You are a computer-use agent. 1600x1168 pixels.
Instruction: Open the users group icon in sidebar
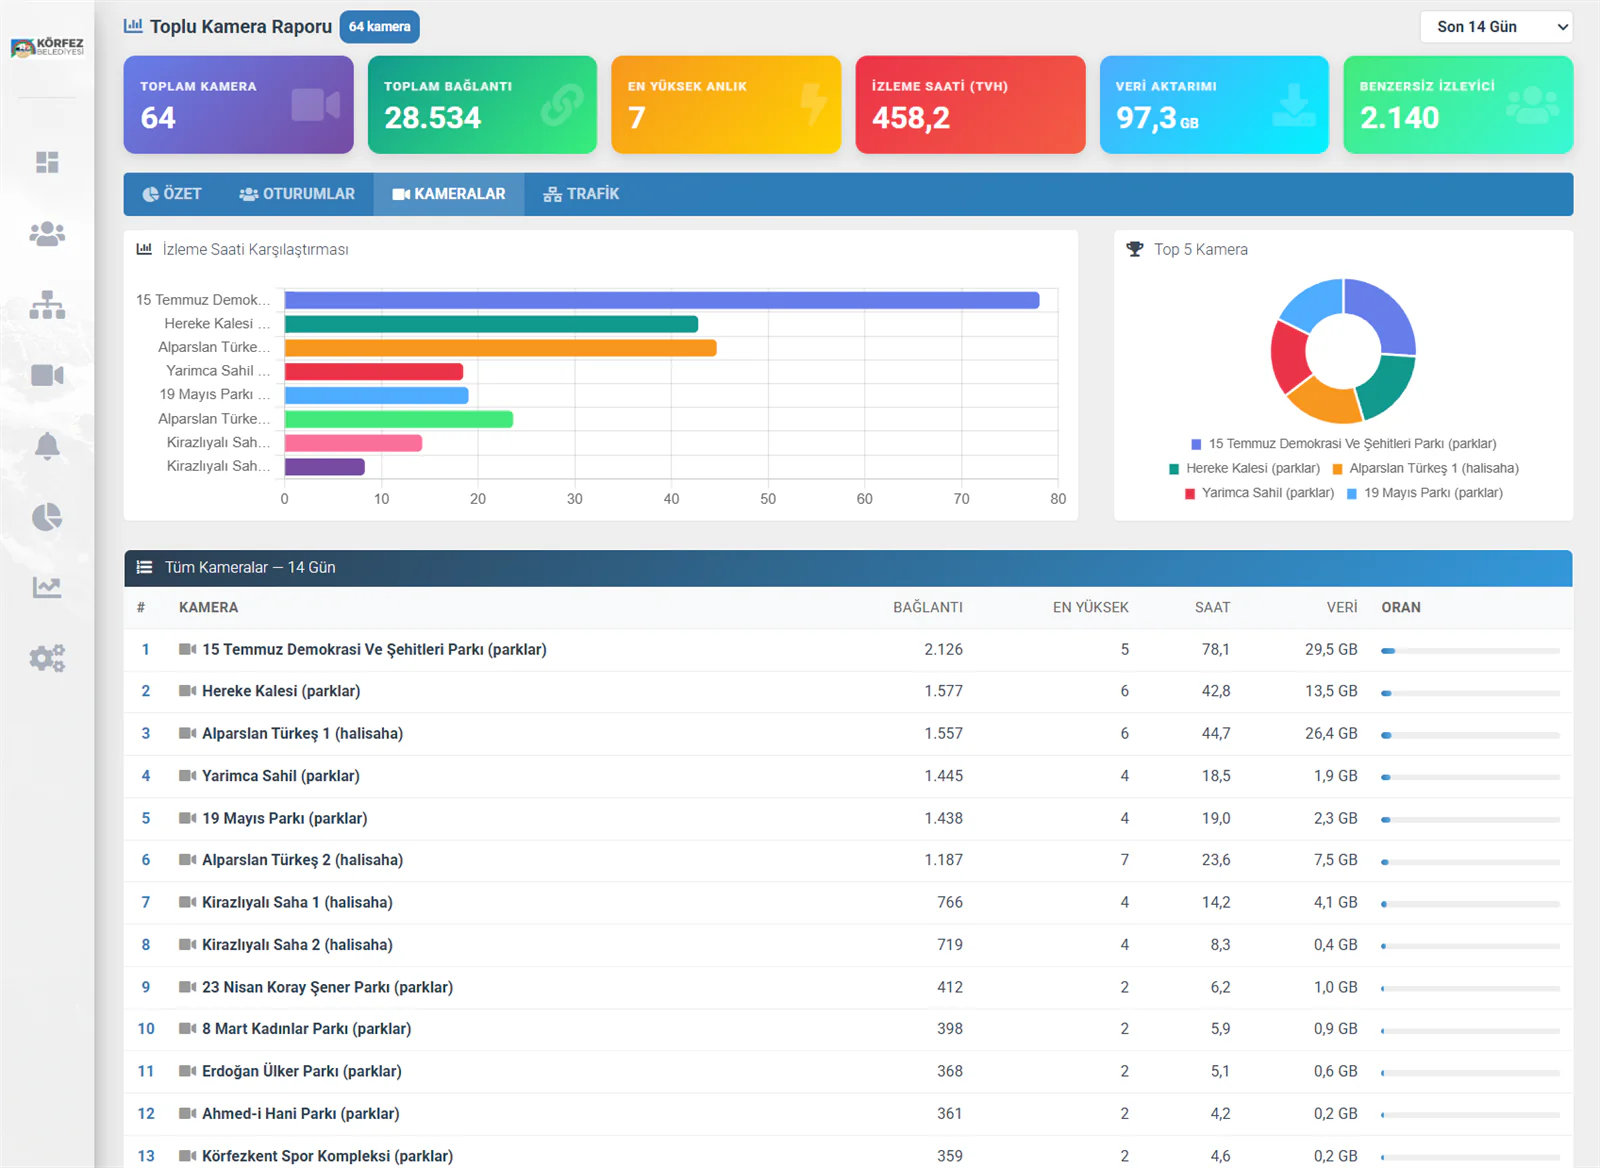coord(47,234)
